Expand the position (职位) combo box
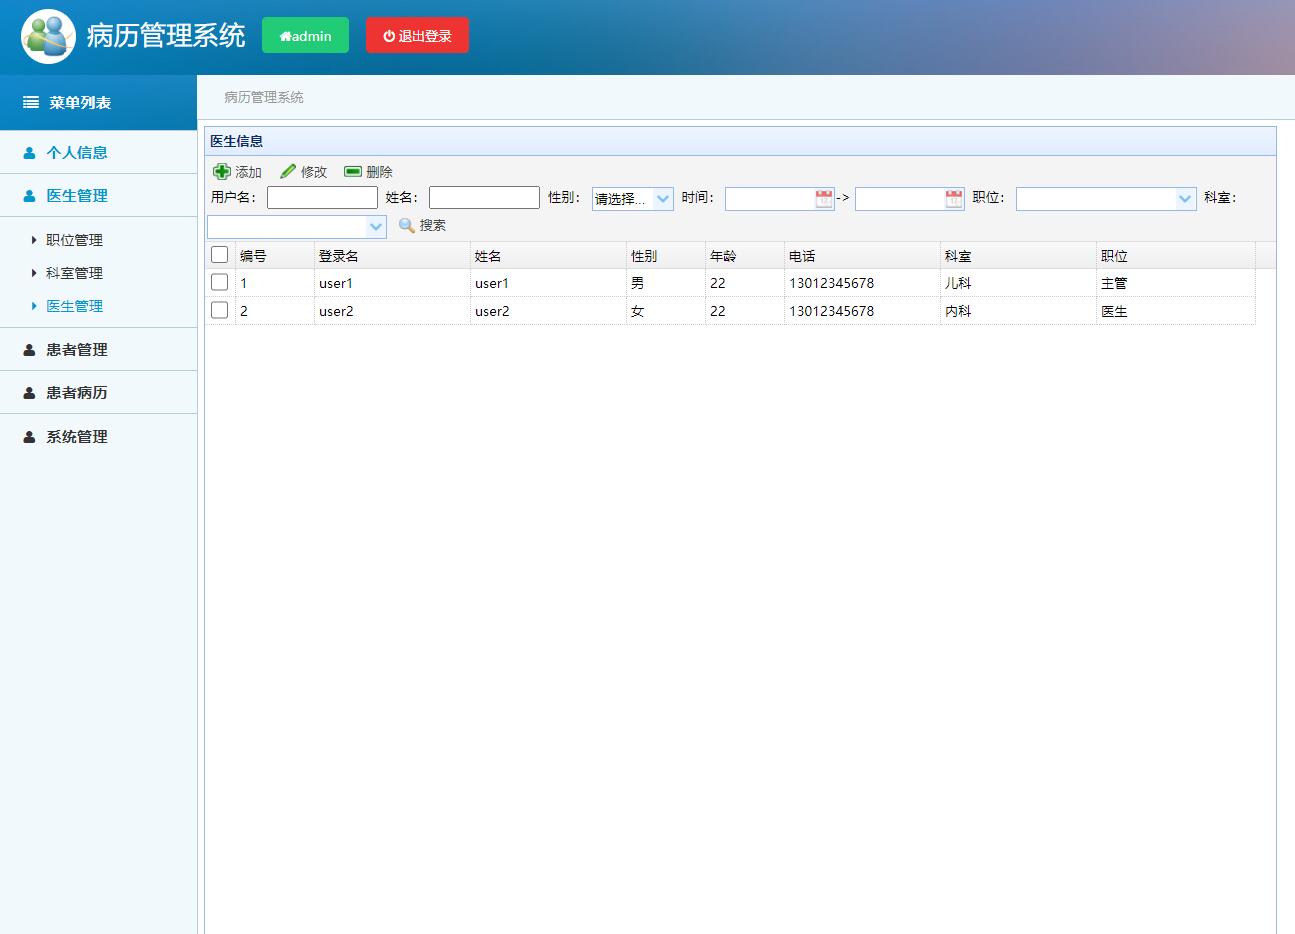The image size is (1295, 934). click(1185, 199)
